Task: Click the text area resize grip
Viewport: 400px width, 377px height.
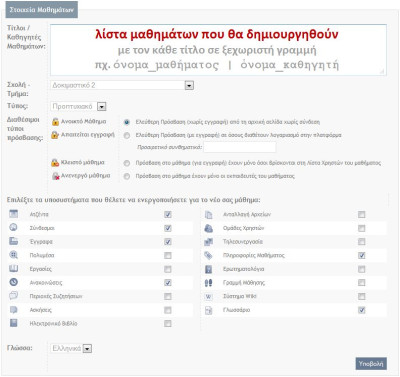Action: click(382, 71)
